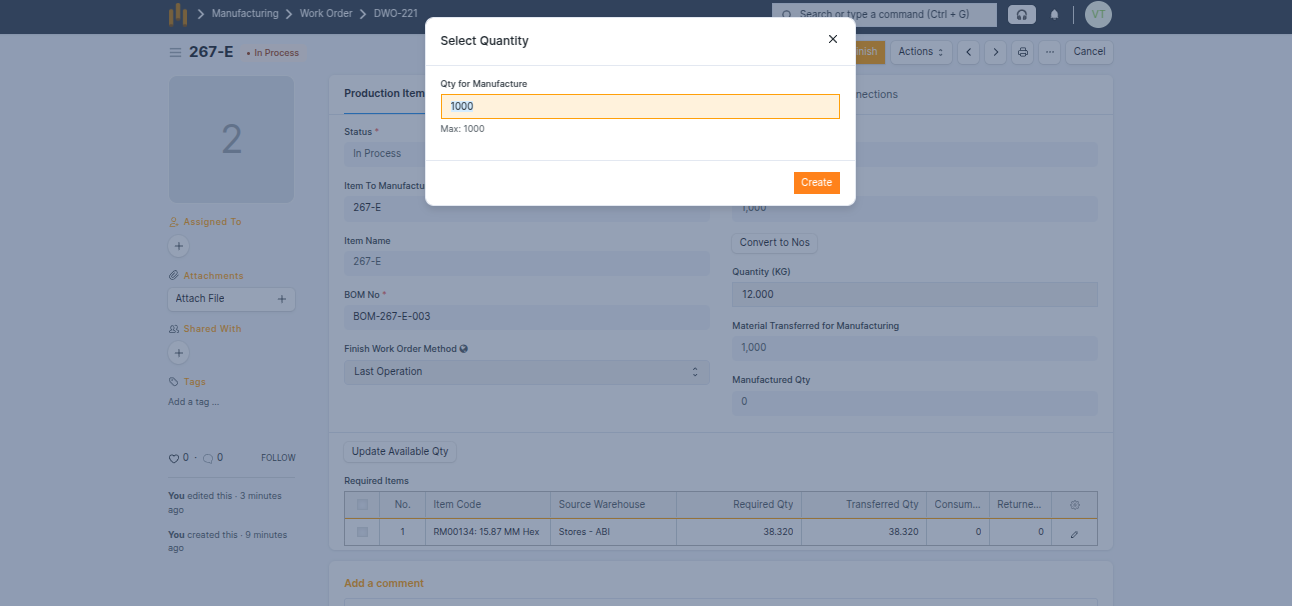Open the headset help icon
1292x606 pixels.
[1021, 15]
